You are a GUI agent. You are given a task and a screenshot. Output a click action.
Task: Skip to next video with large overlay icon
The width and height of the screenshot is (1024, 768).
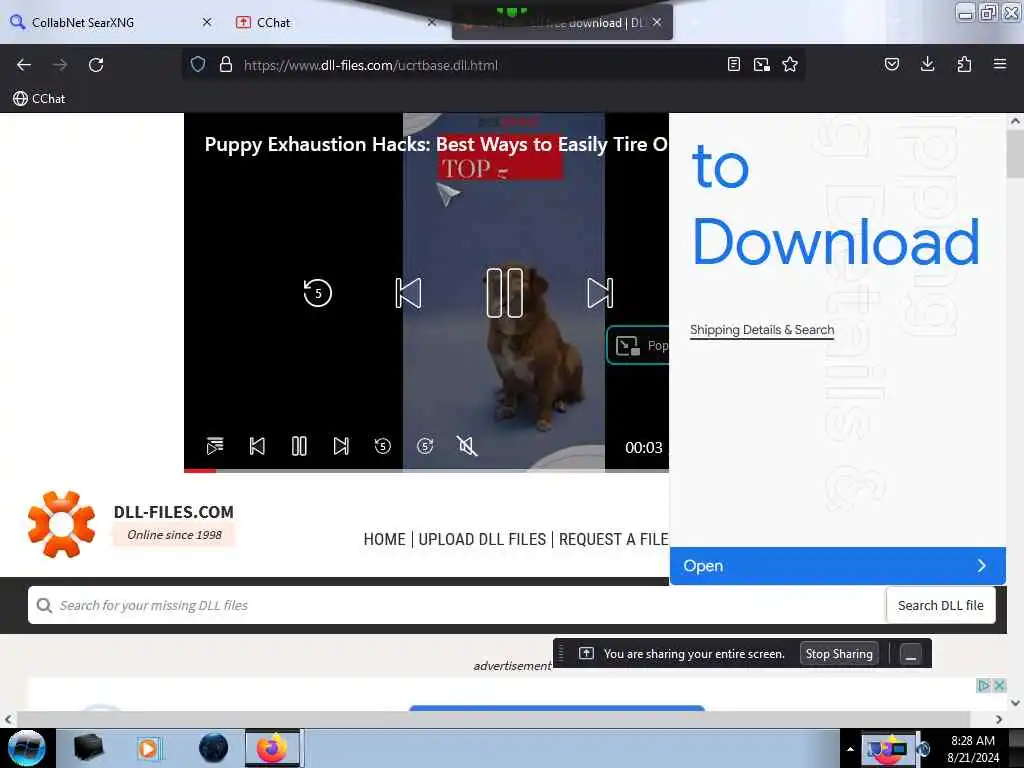pyautogui.click(x=600, y=293)
